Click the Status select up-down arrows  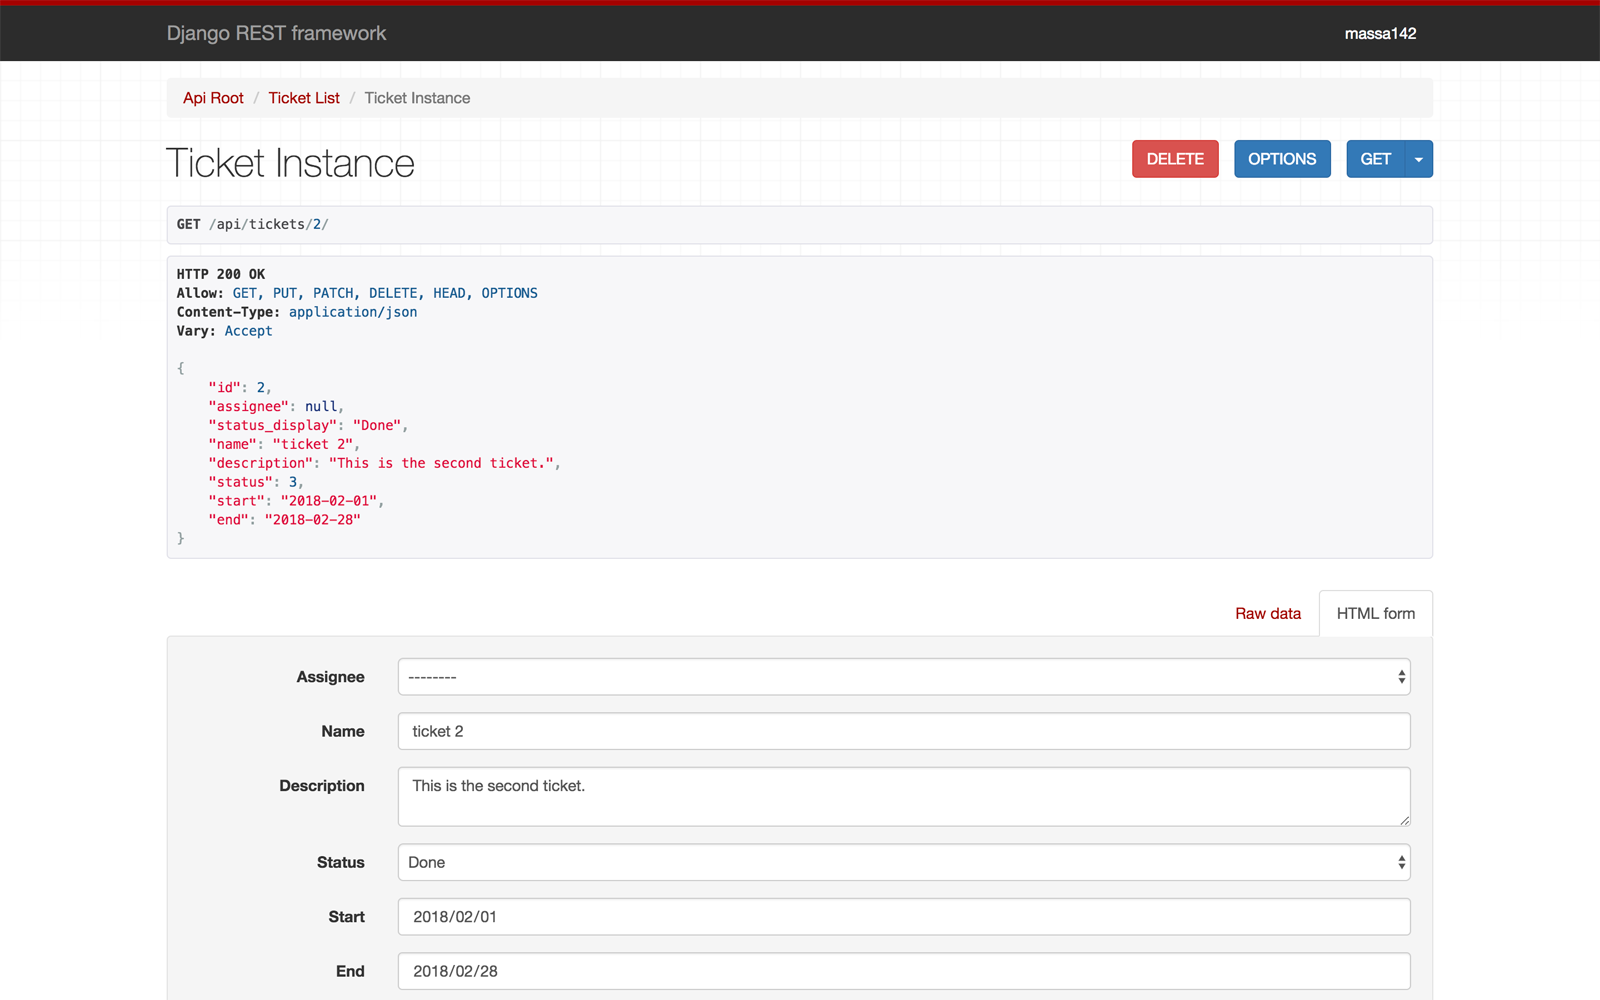(1401, 862)
